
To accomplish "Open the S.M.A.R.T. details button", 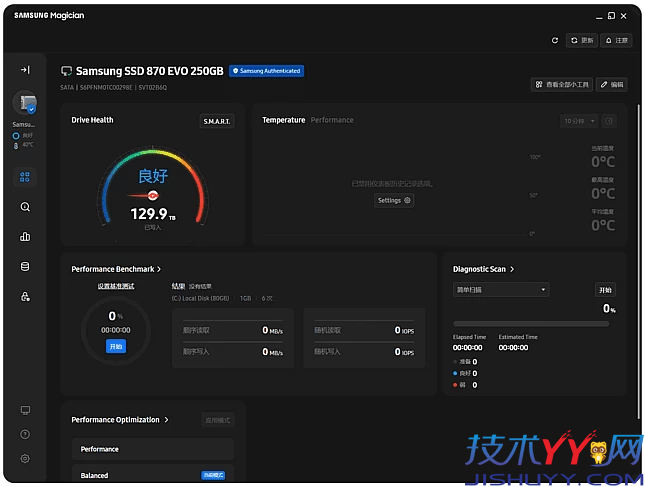I will click(x=217, y=121).
